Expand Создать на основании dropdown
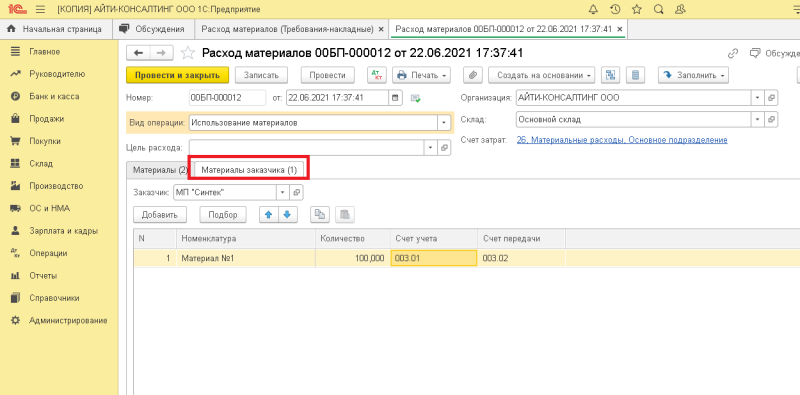The height and width of the screenshot is (395, 800). click(542, 75)
